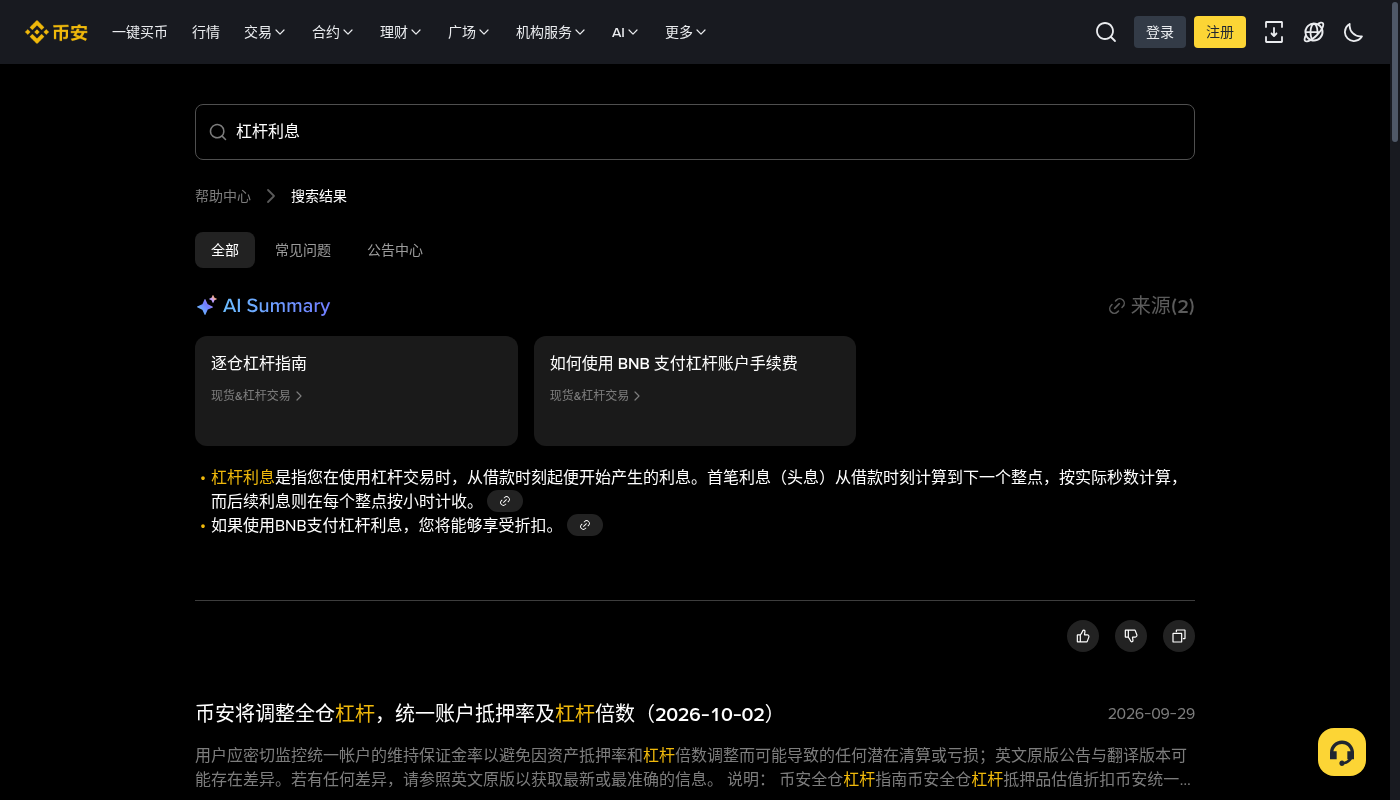Click 现货&杠杆交易 under 逐仓杠杆指南
1400x800 pixels.
pyautogui.click(x=256, y=396)
